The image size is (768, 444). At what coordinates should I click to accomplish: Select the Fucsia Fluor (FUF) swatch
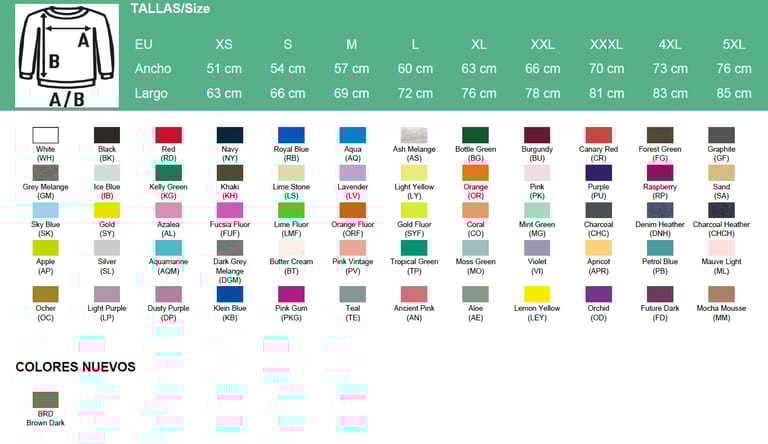tap(229, 210)
